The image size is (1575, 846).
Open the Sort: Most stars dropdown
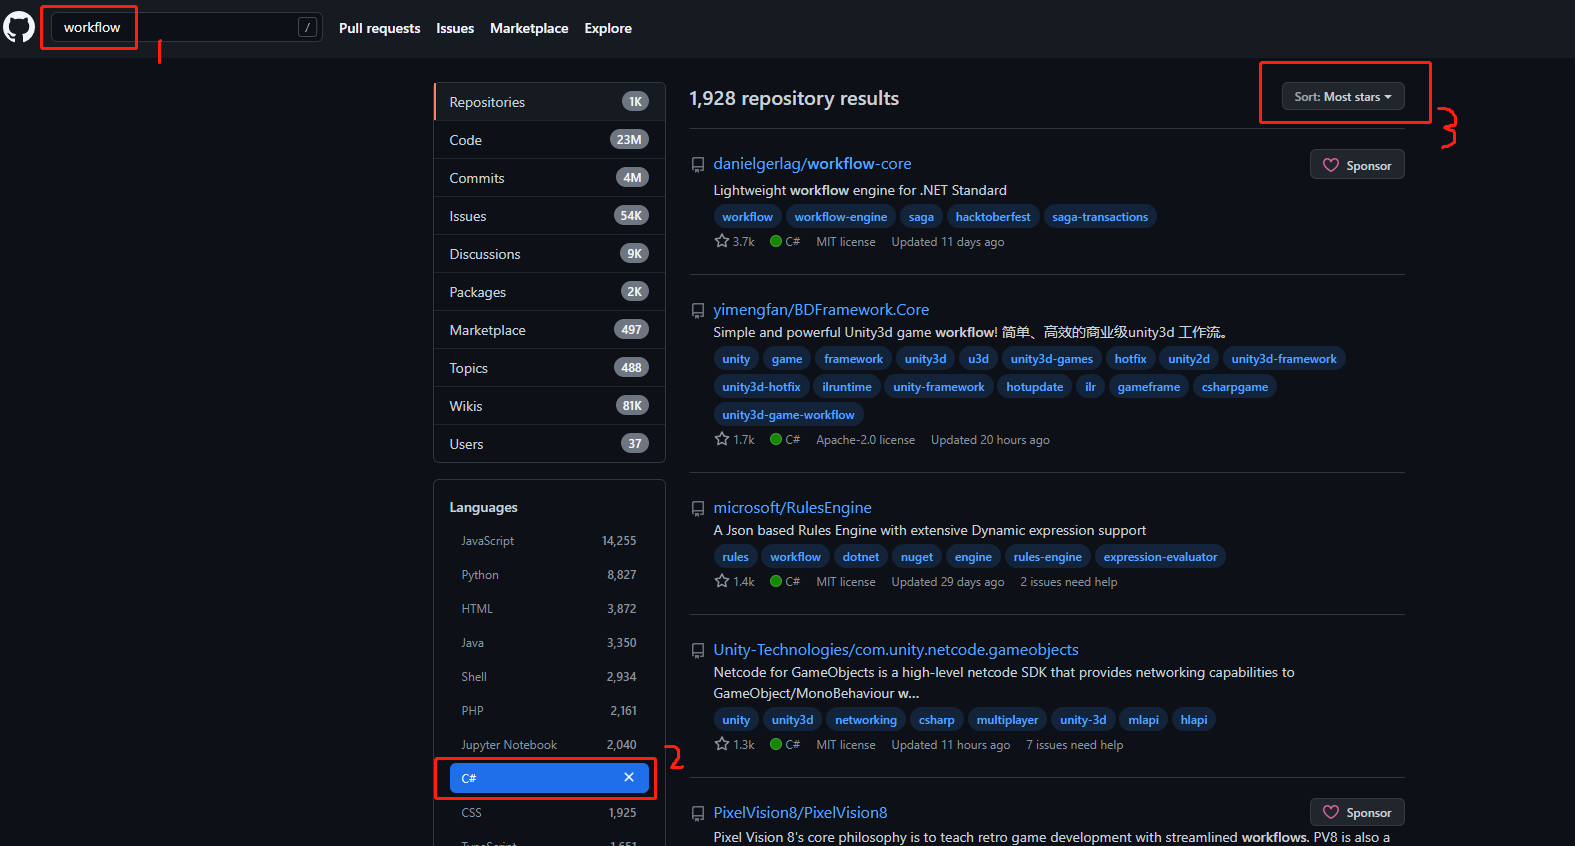(x=1343, y=96)
